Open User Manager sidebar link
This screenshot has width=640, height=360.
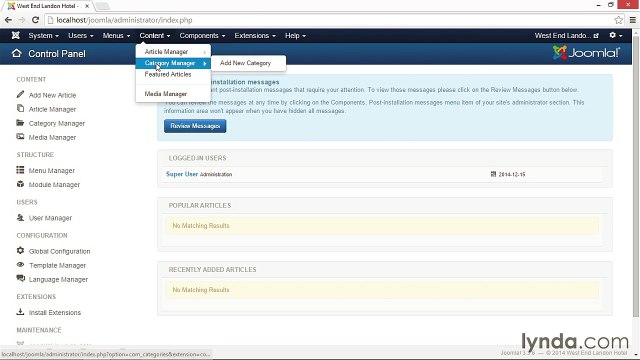pos(50,218)
